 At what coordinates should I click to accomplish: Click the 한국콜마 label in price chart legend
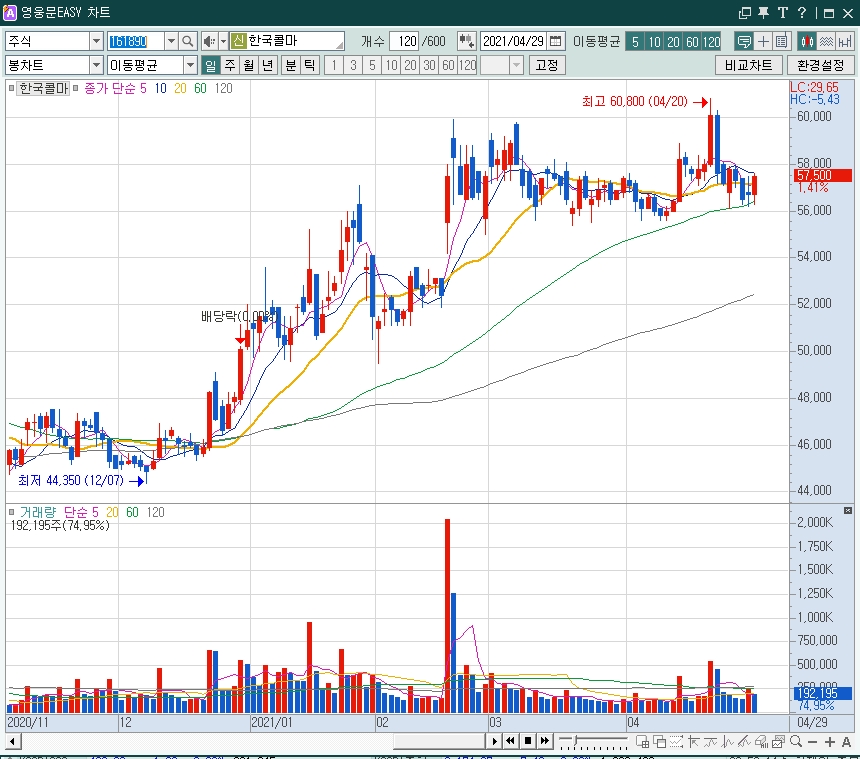pyautogui.click(x=43, y=88)
